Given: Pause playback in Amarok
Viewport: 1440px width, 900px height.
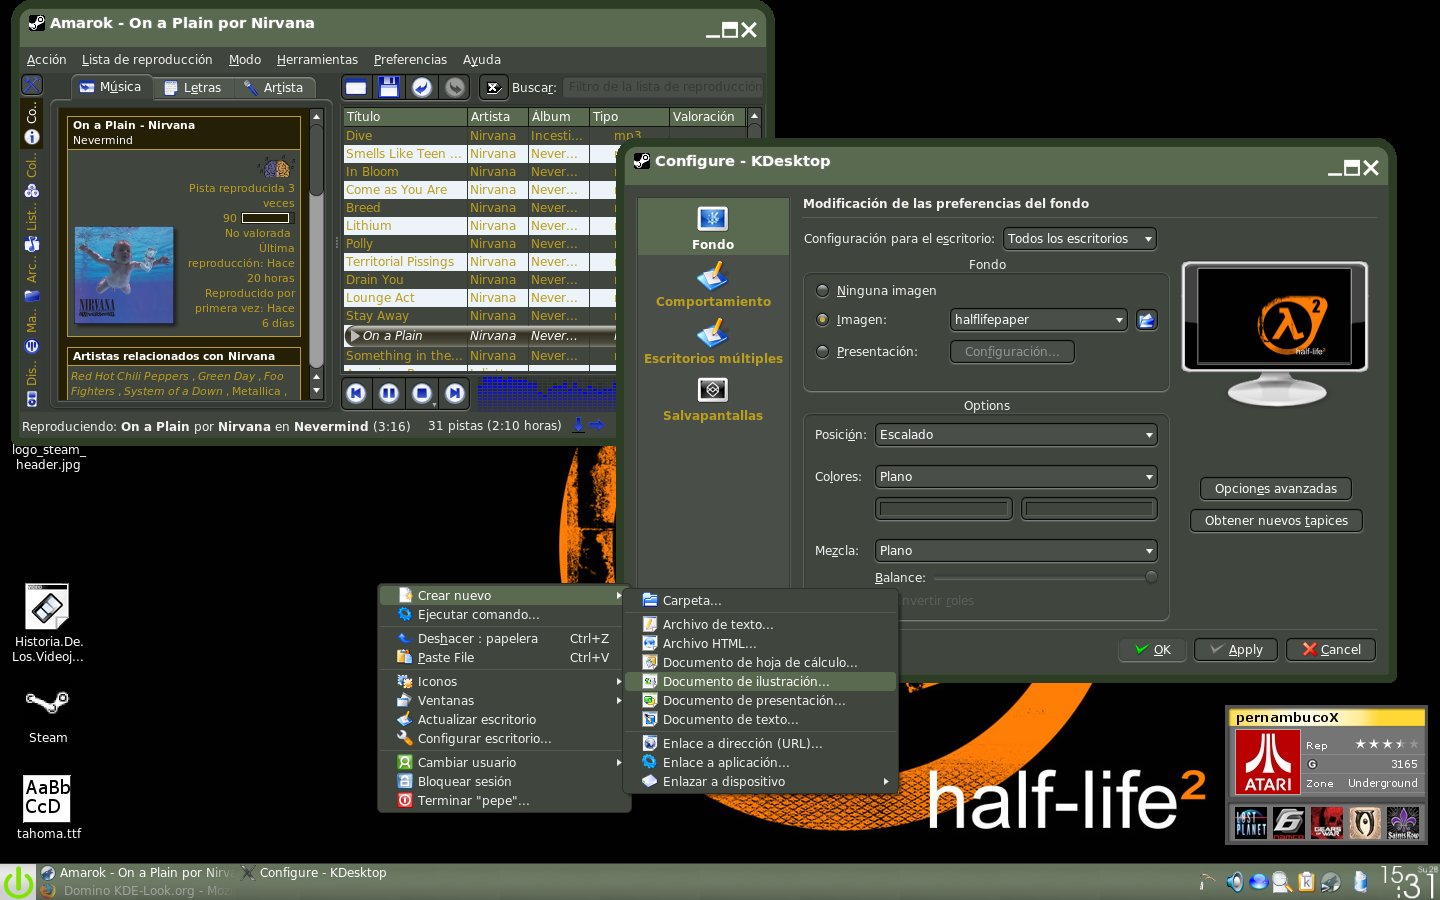Looking at the screenshot, I should tap(389, 394).
